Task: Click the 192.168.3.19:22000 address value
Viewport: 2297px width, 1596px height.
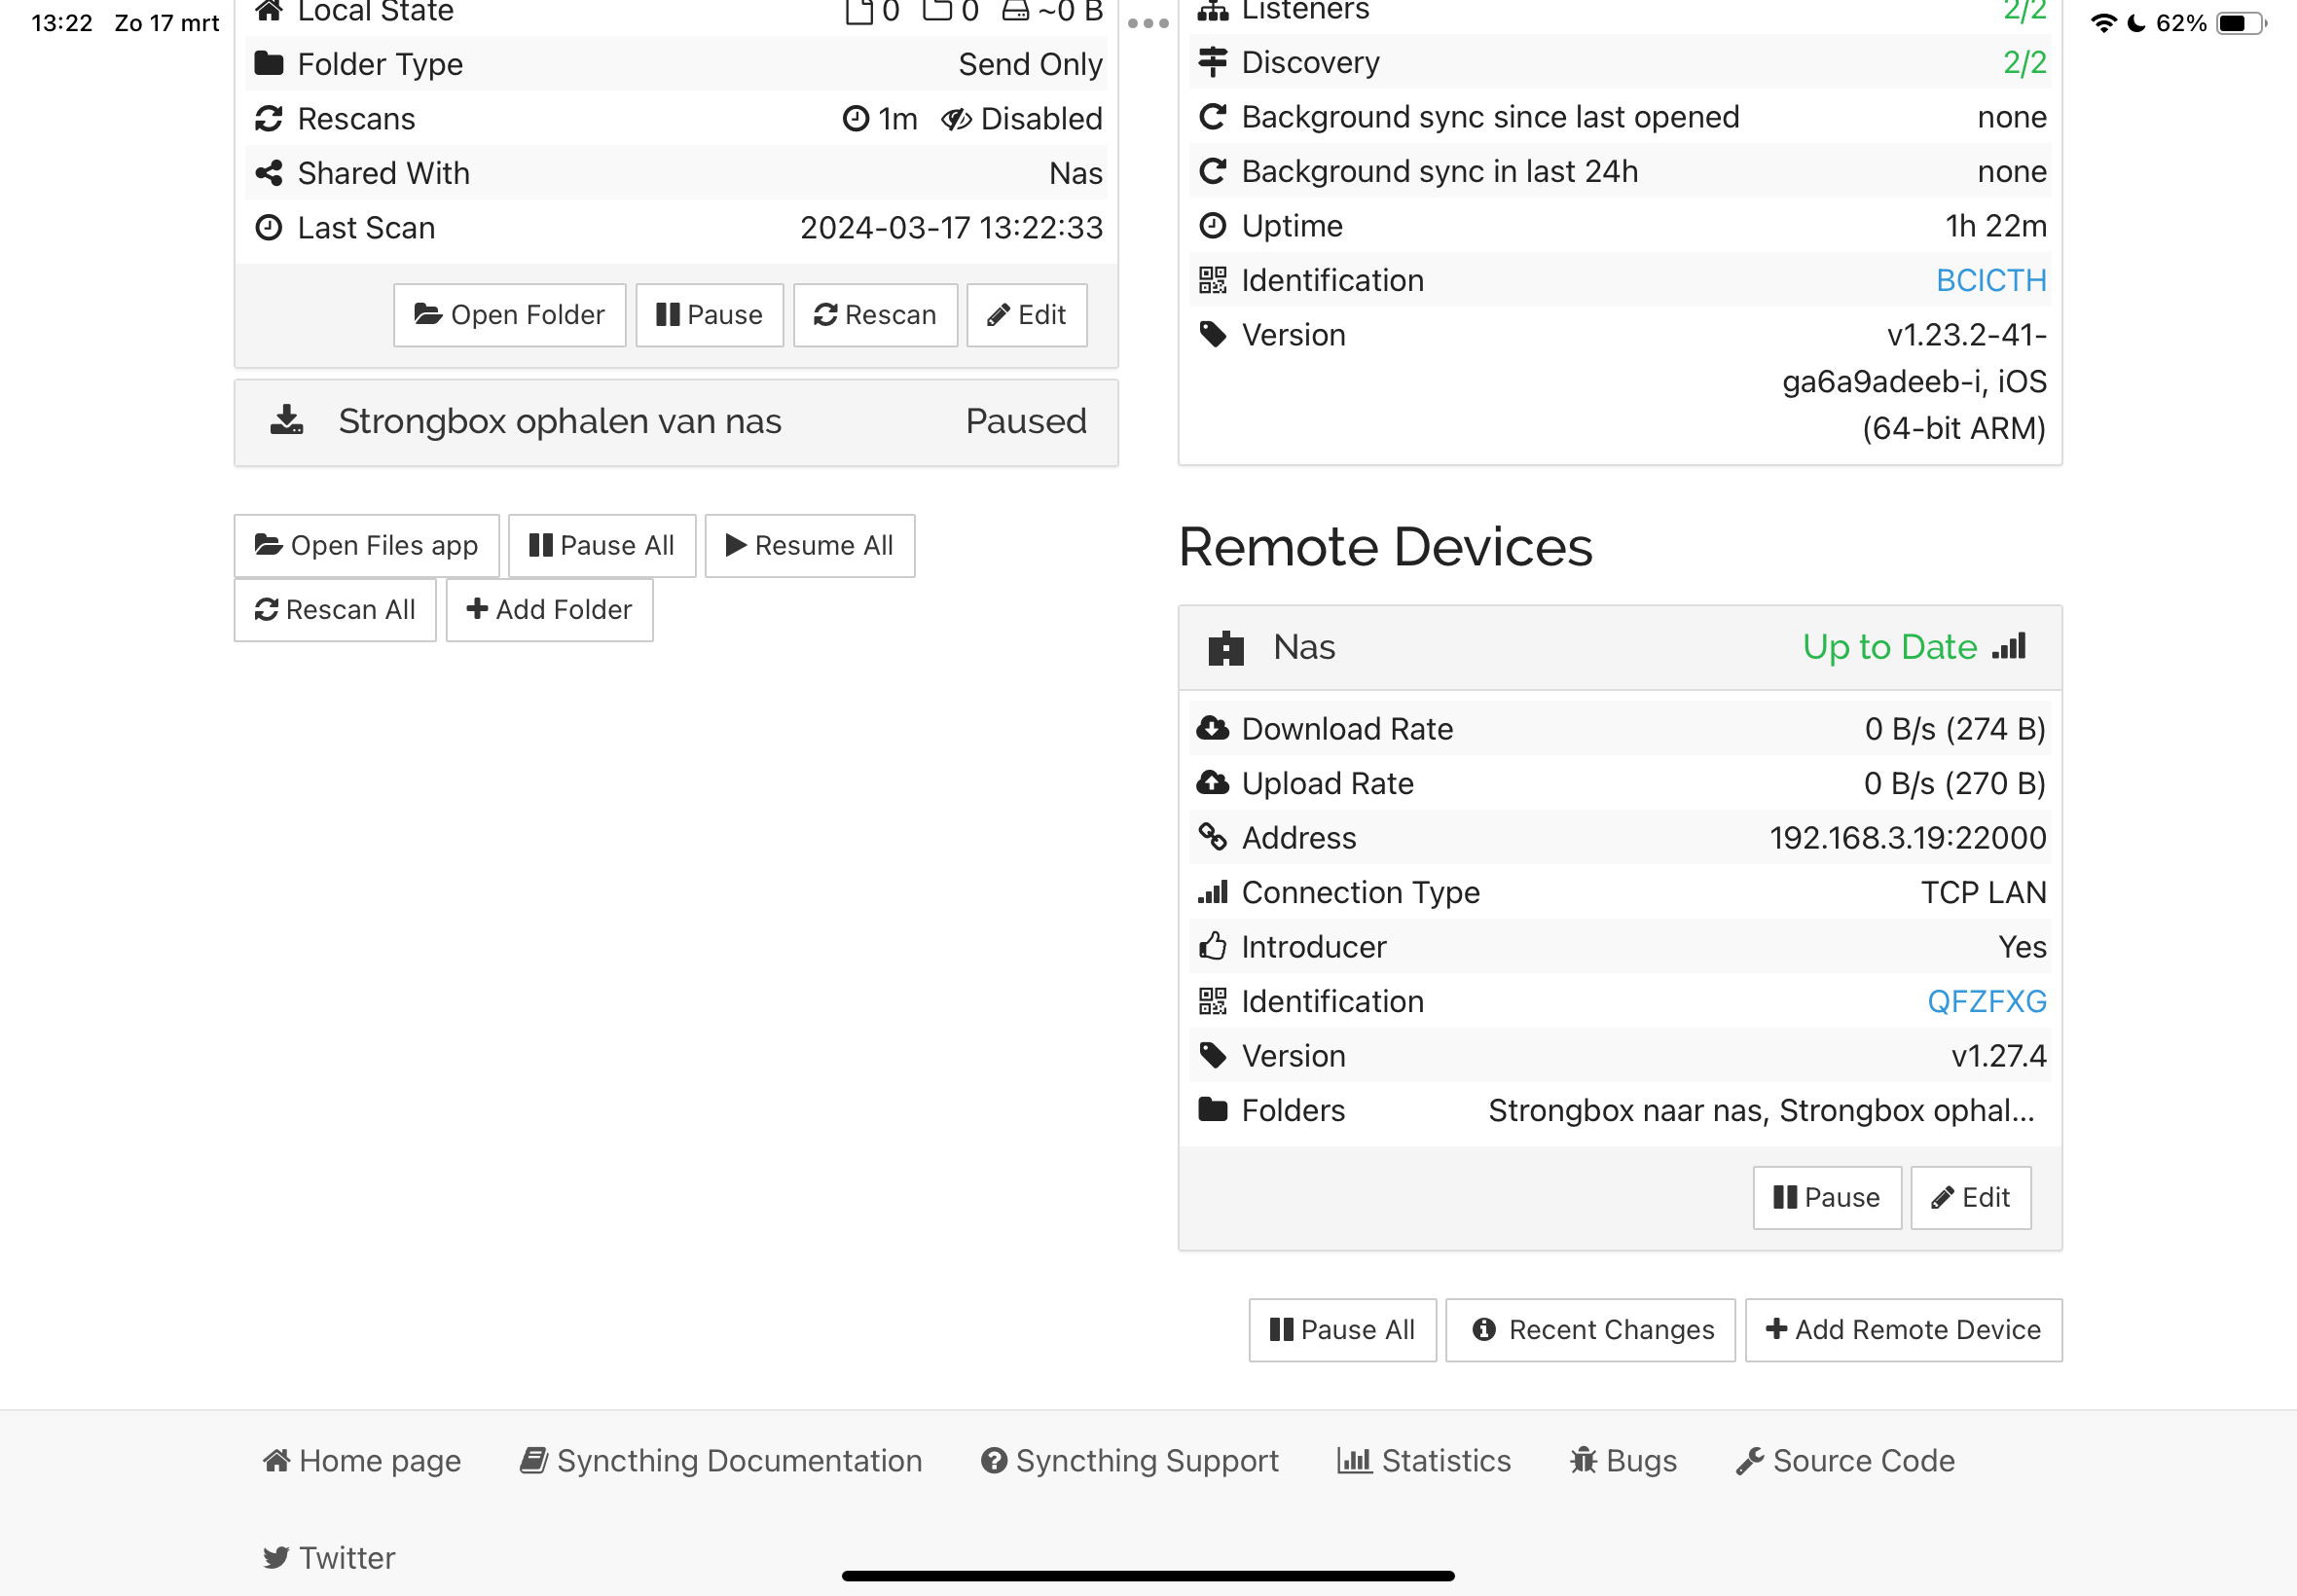Action: click(1908, 837)
